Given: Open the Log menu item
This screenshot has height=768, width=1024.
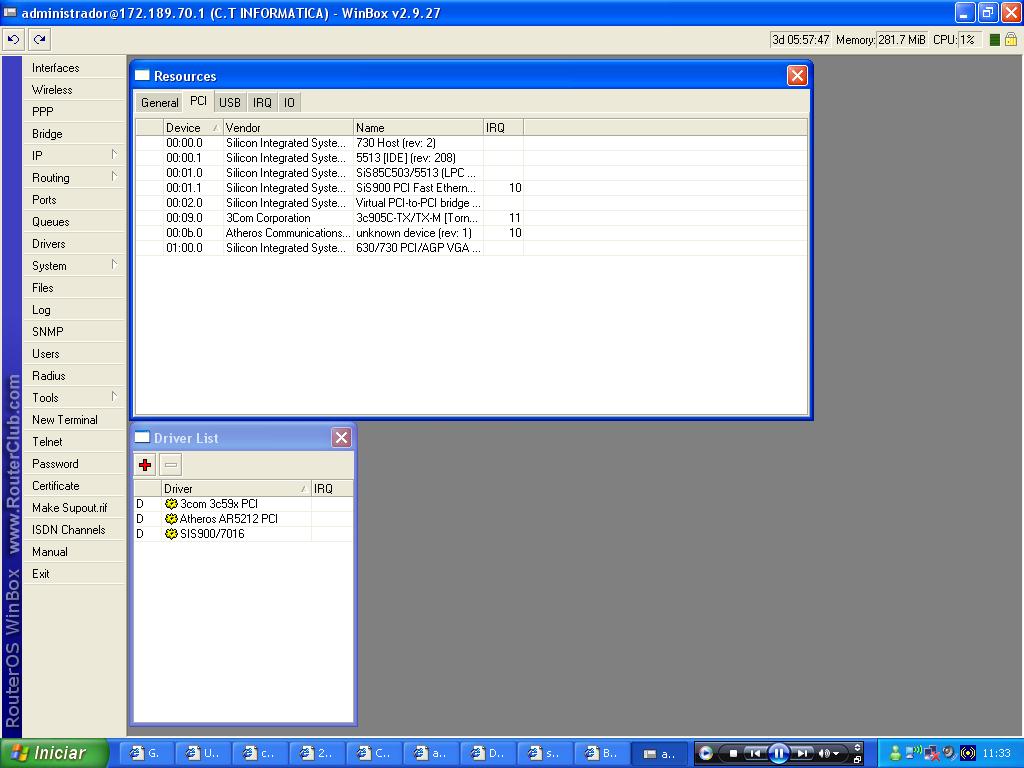Looking at the screenshot, I should coord(74,310).
